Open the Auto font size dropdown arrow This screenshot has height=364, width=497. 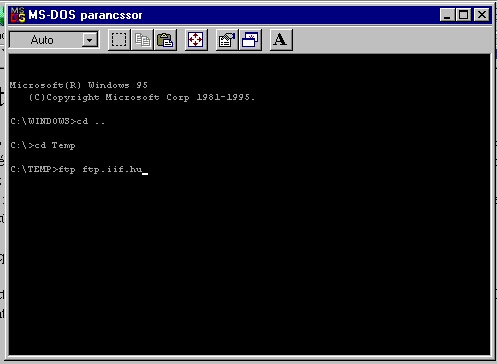pyautogui.click(x=90, y=40)
